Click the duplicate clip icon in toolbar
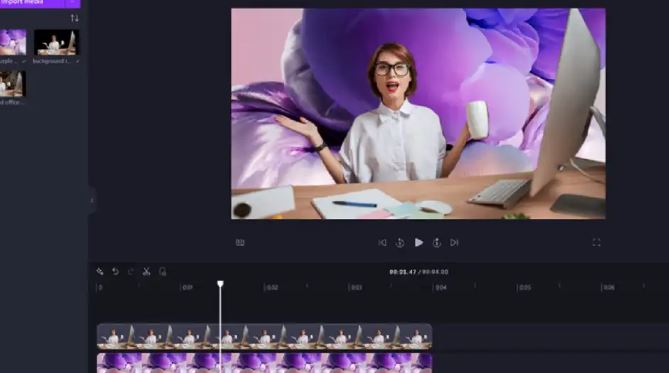The image size is (669, 373). pos(162,271)
